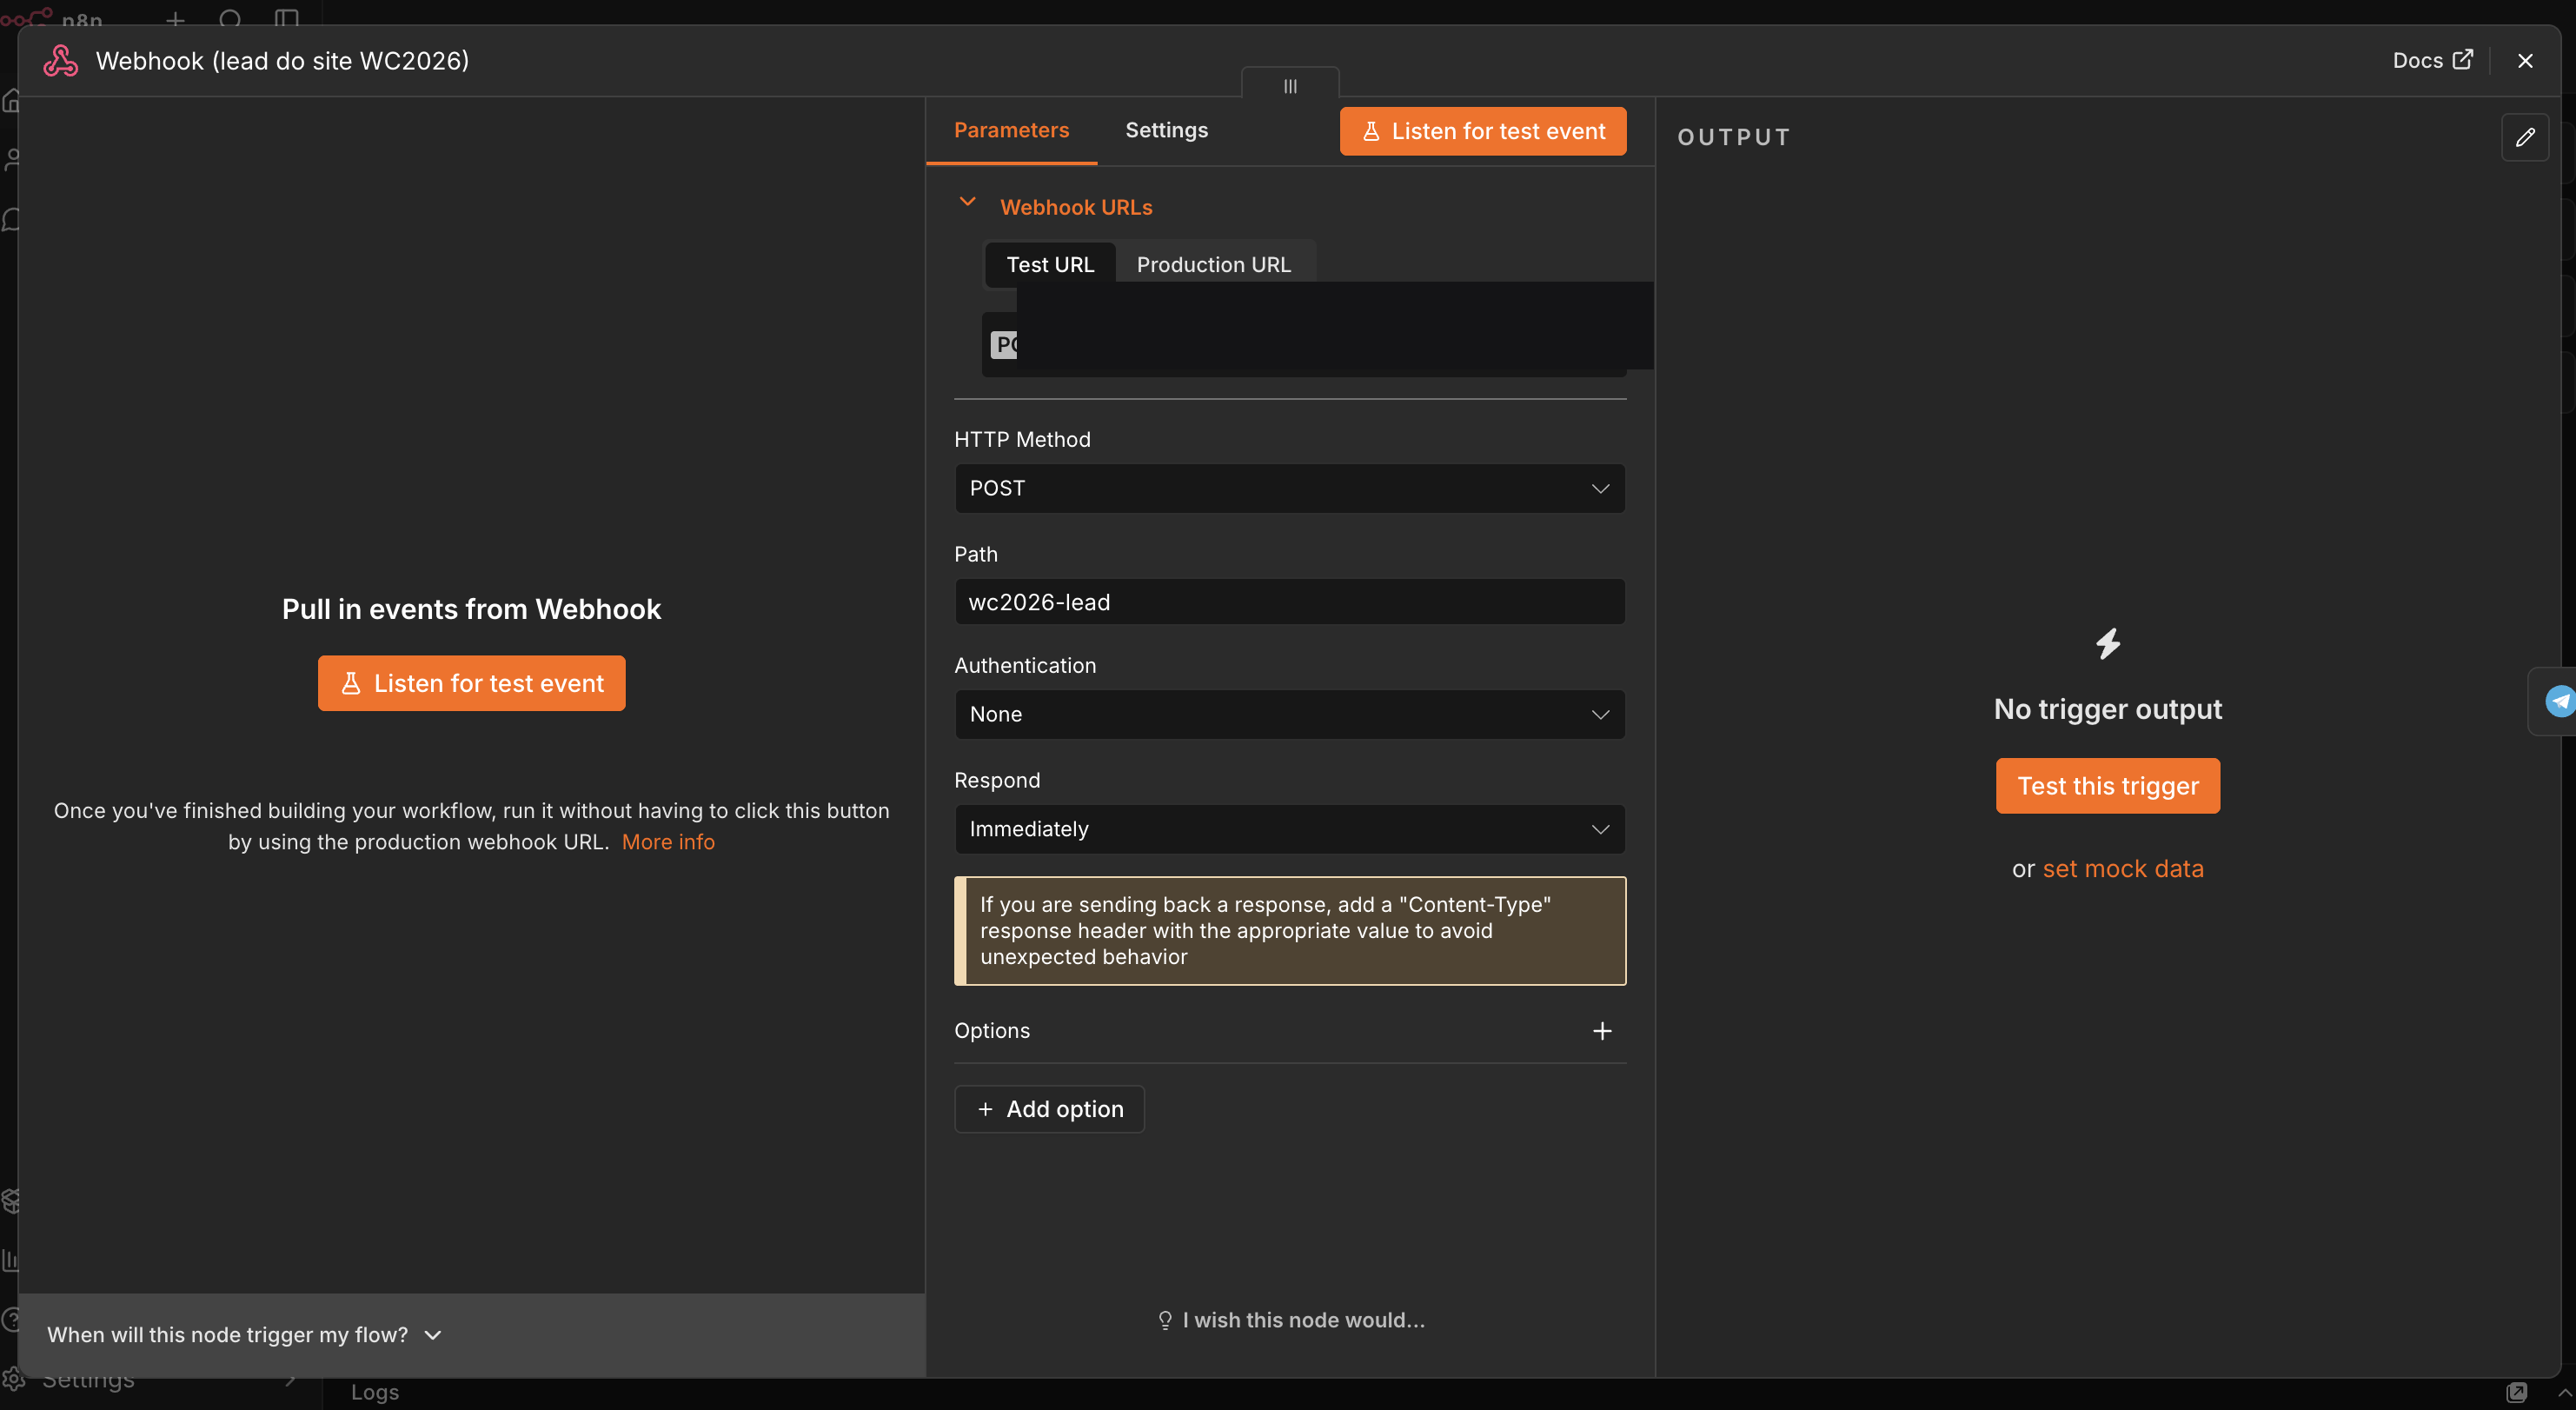Select Production URL tab

point(1213,264)
